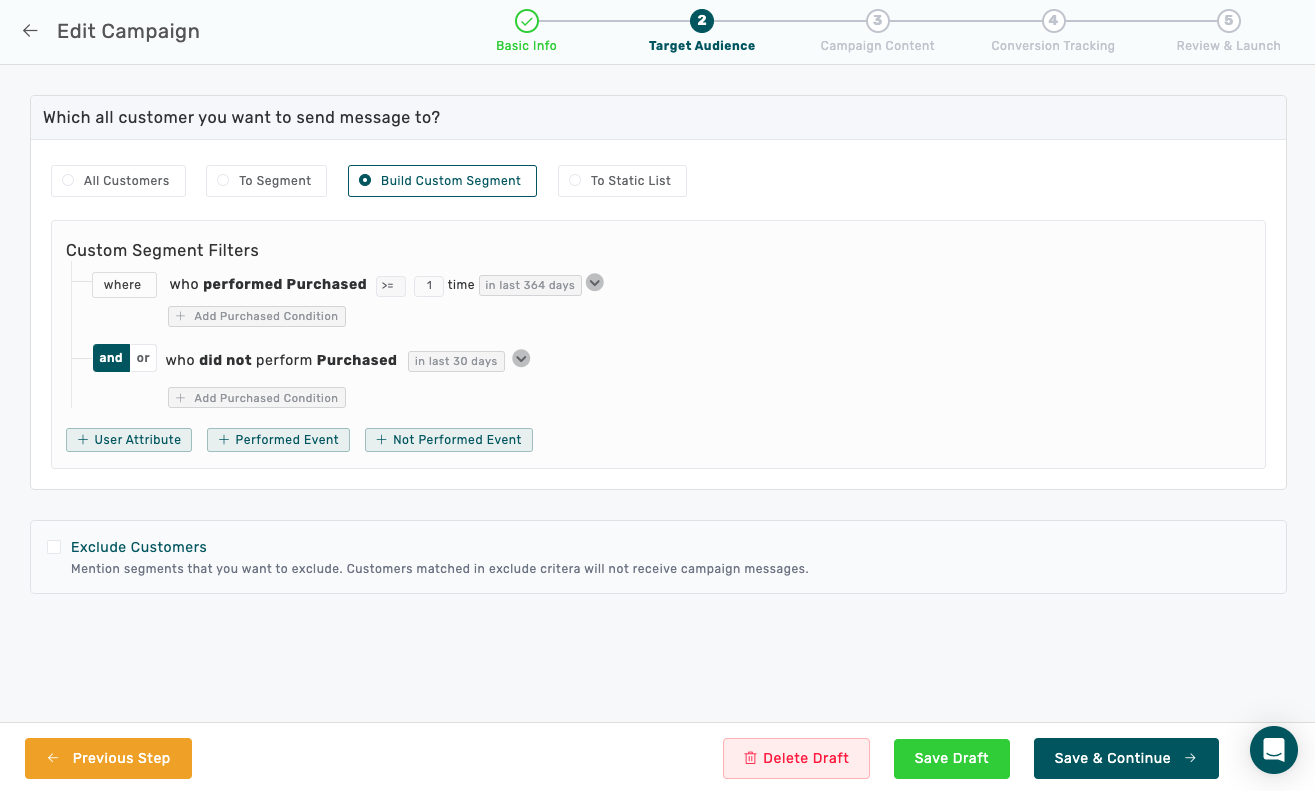Expand options chevron for did not perform row

(x=521, y=359)
